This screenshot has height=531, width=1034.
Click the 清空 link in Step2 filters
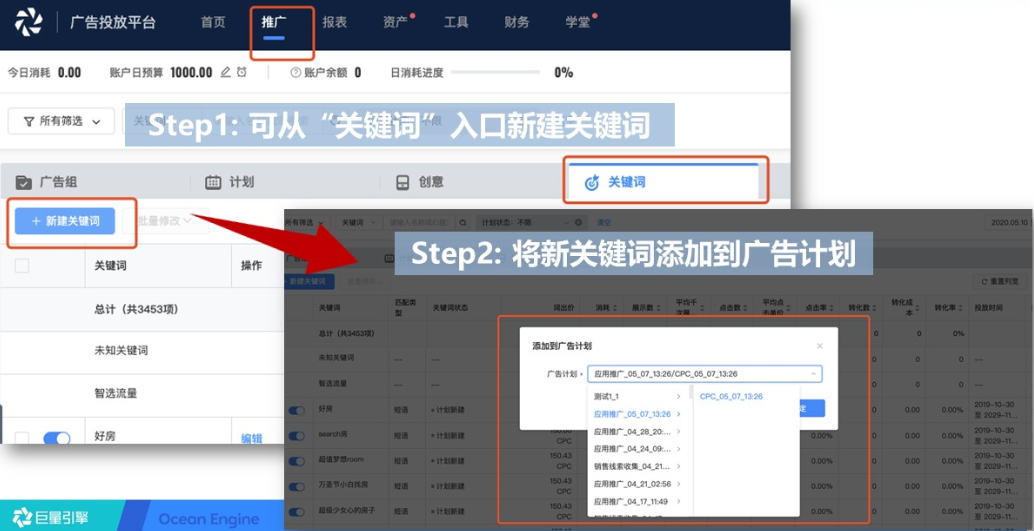(x=603, y=222)
